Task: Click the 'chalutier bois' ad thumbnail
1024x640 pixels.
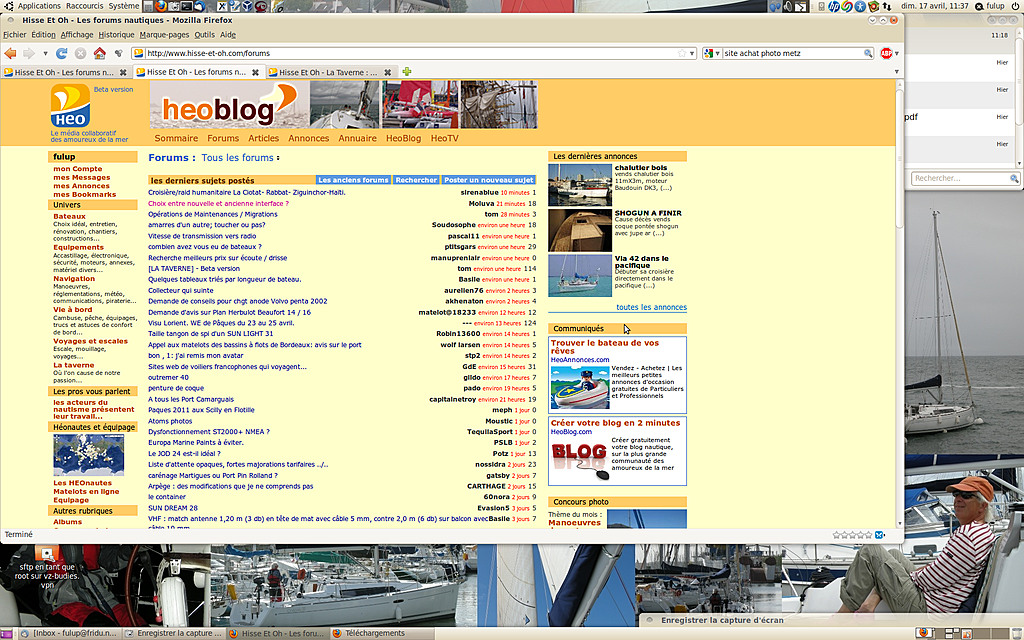Action: click(x=580, y=185)
